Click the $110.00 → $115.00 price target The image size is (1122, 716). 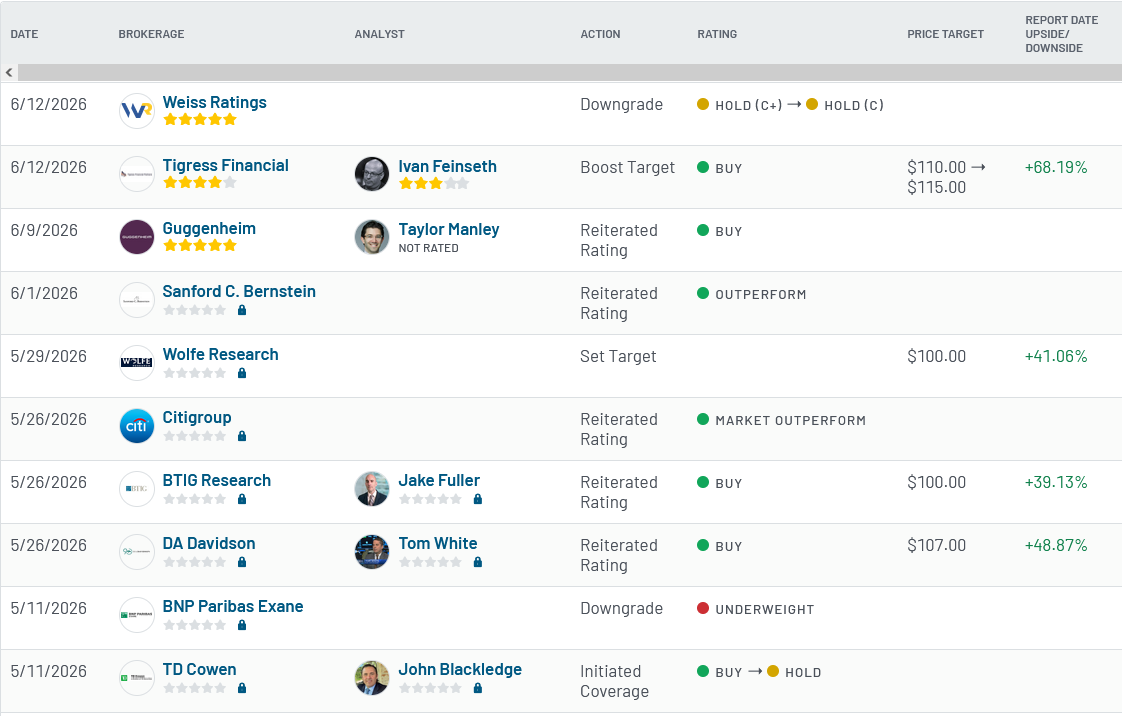(946, 177)
